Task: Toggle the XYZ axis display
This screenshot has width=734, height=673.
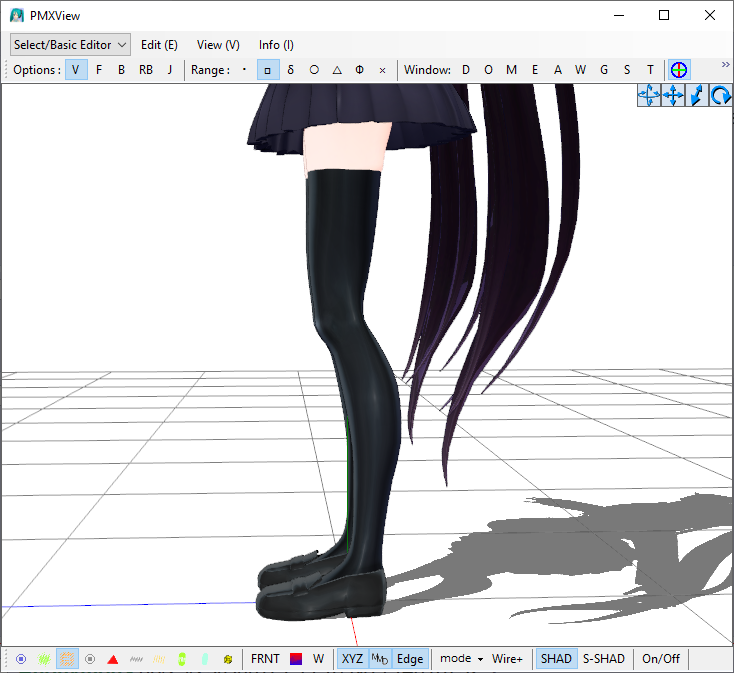Action: click(x=352, y=659)
